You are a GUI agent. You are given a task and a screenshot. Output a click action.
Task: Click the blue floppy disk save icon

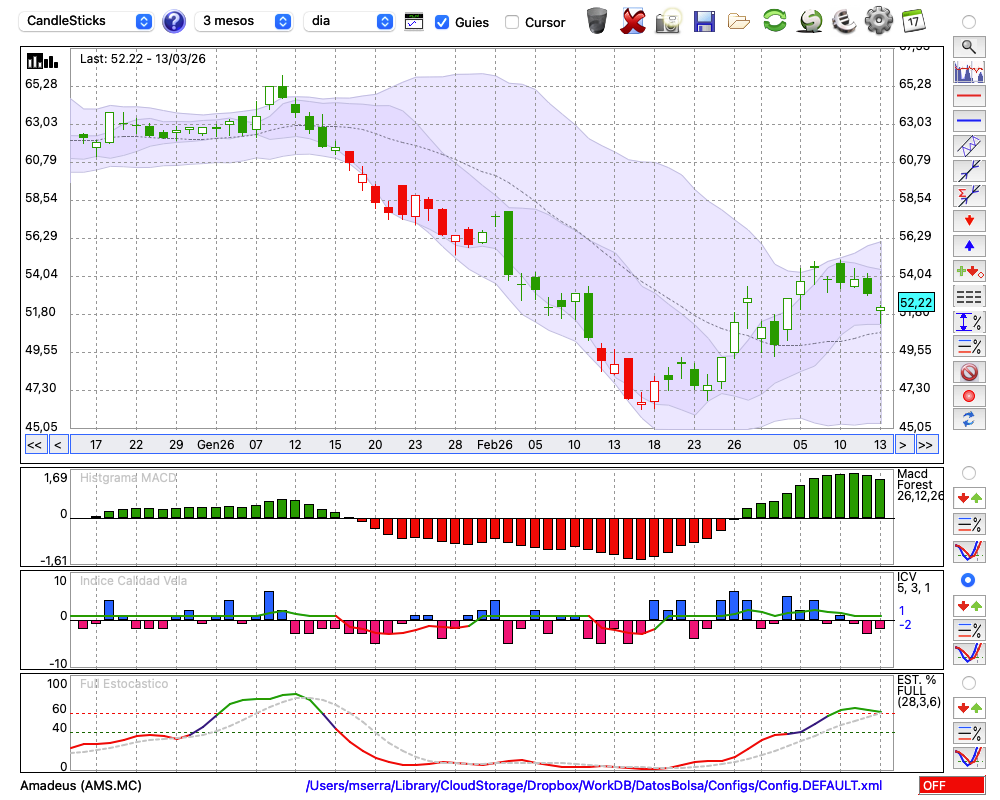tap(704, 20)
